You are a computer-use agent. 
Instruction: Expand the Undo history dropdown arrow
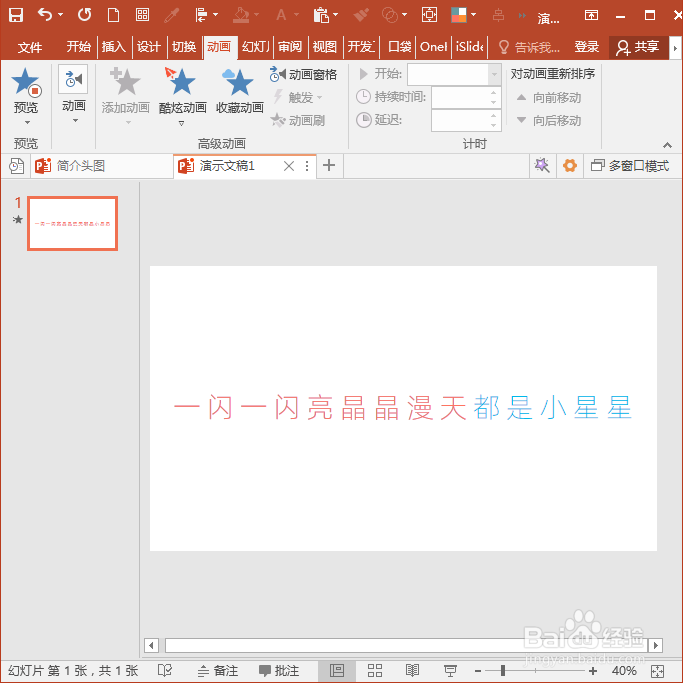61,15
